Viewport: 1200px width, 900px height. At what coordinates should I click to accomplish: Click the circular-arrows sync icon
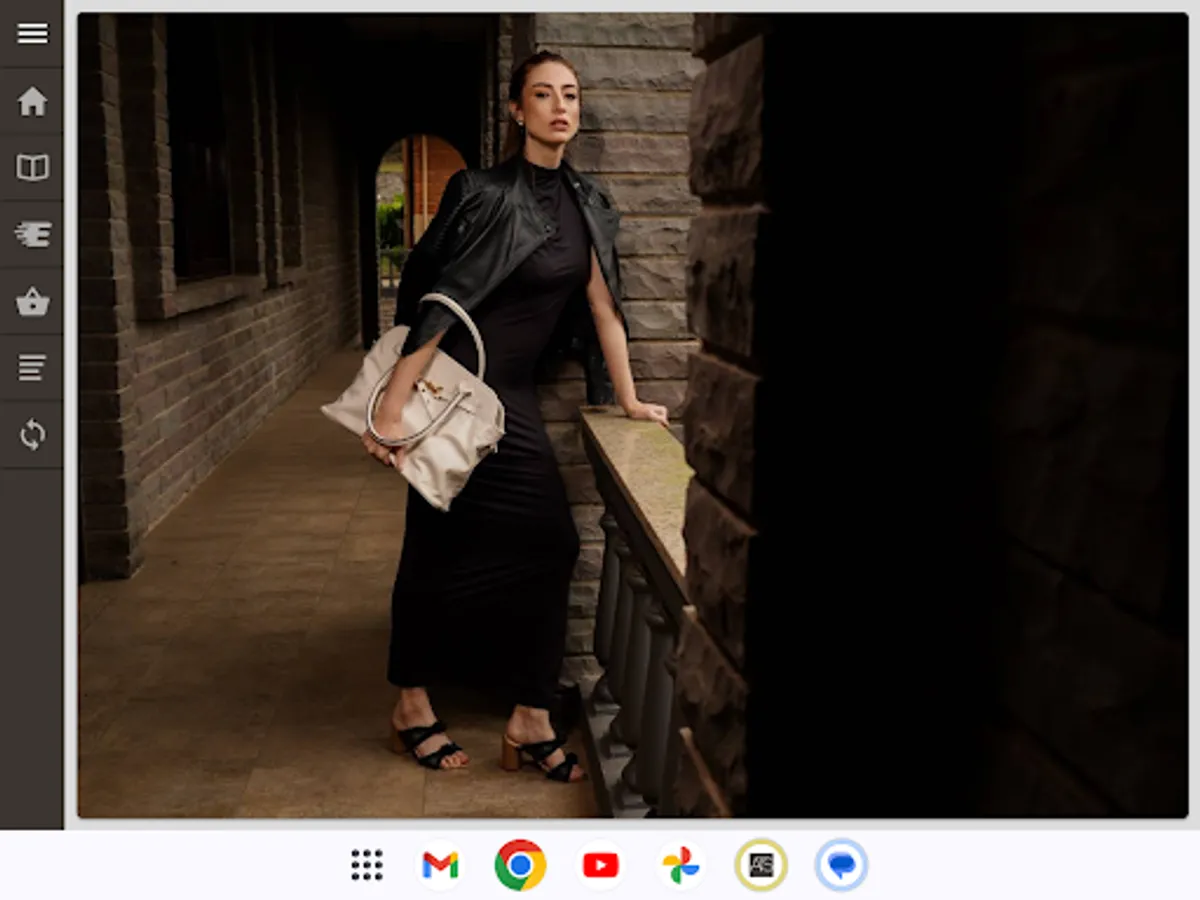click(32, 435)
